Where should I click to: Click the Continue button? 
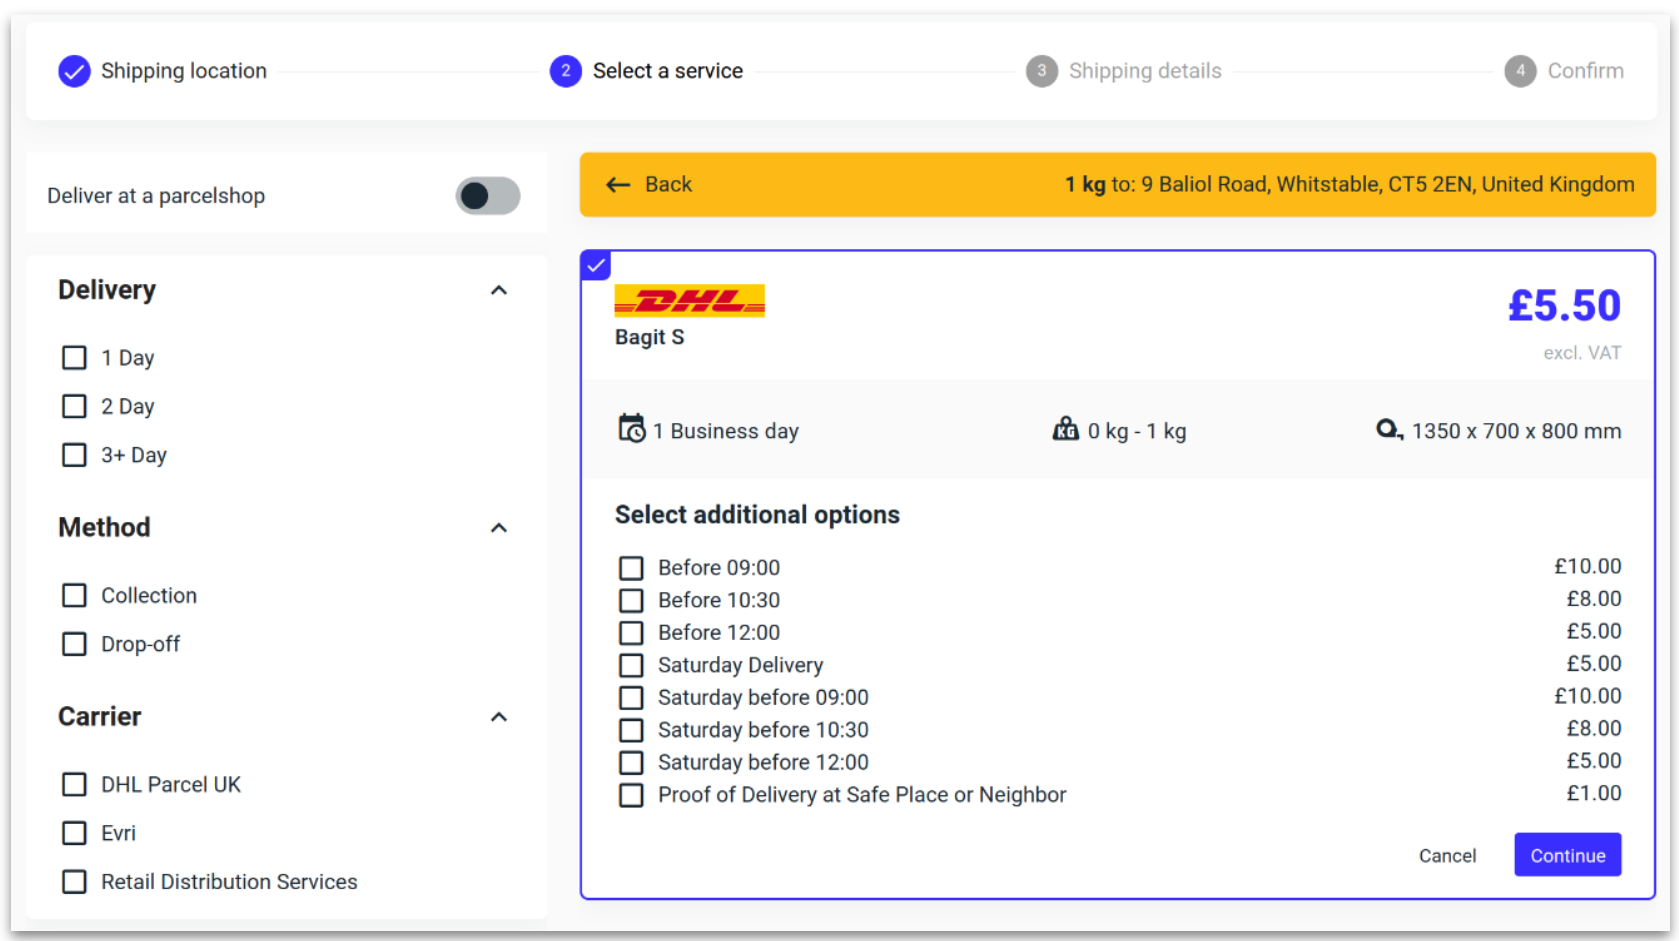(x=1568, y=855)
